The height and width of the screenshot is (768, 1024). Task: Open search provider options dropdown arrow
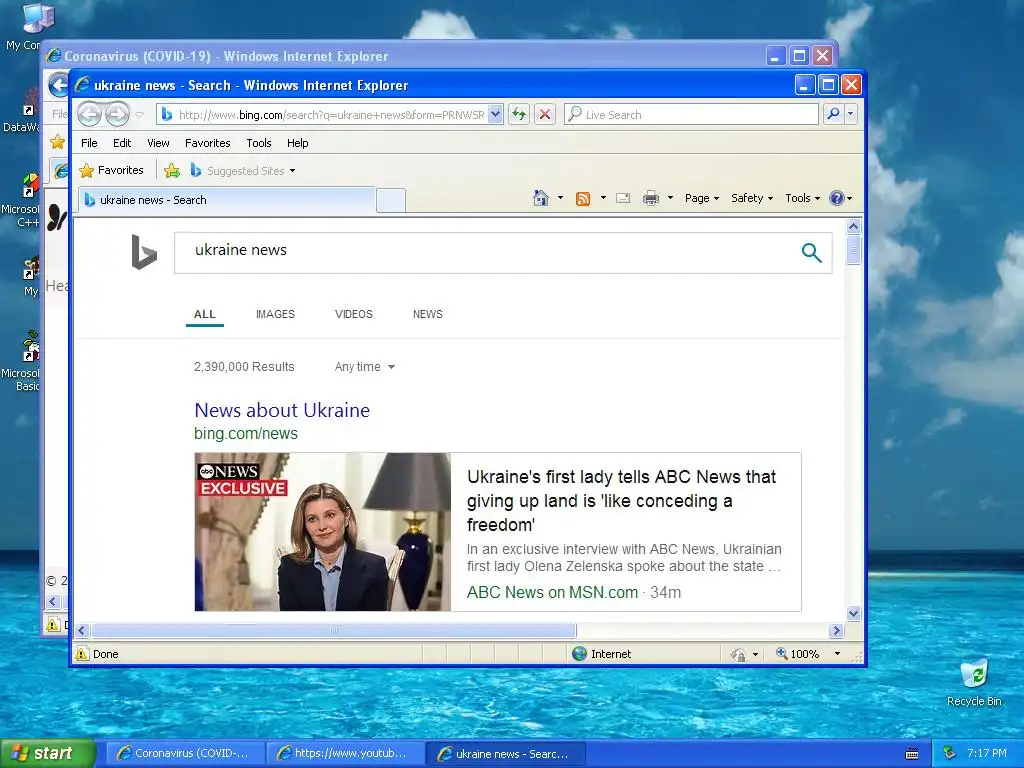850,114
